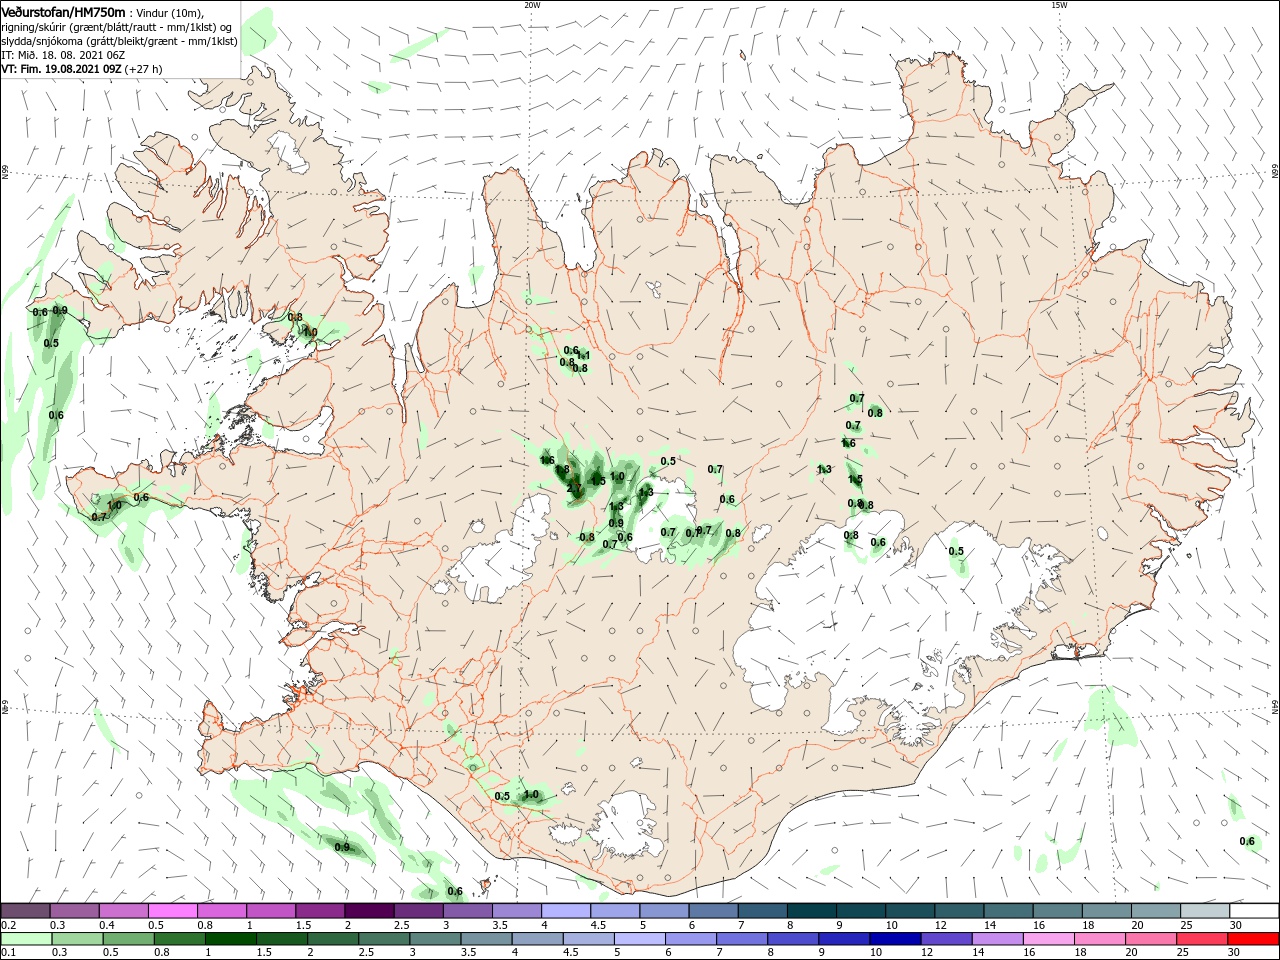
Task: Click the 1.0 value on Snæfellsnes peninsula
Action: tap(114, 506)
